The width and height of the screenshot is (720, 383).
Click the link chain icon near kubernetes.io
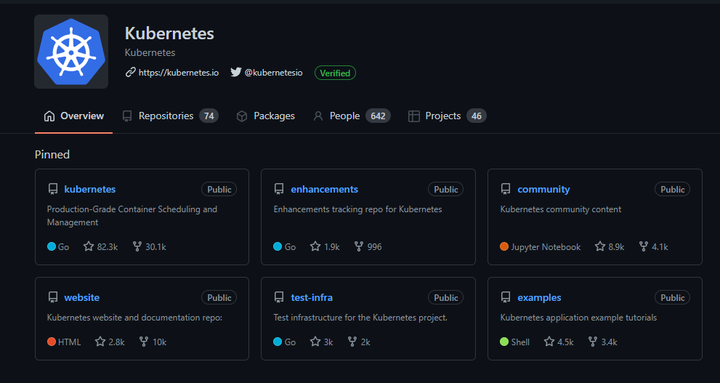130,73
